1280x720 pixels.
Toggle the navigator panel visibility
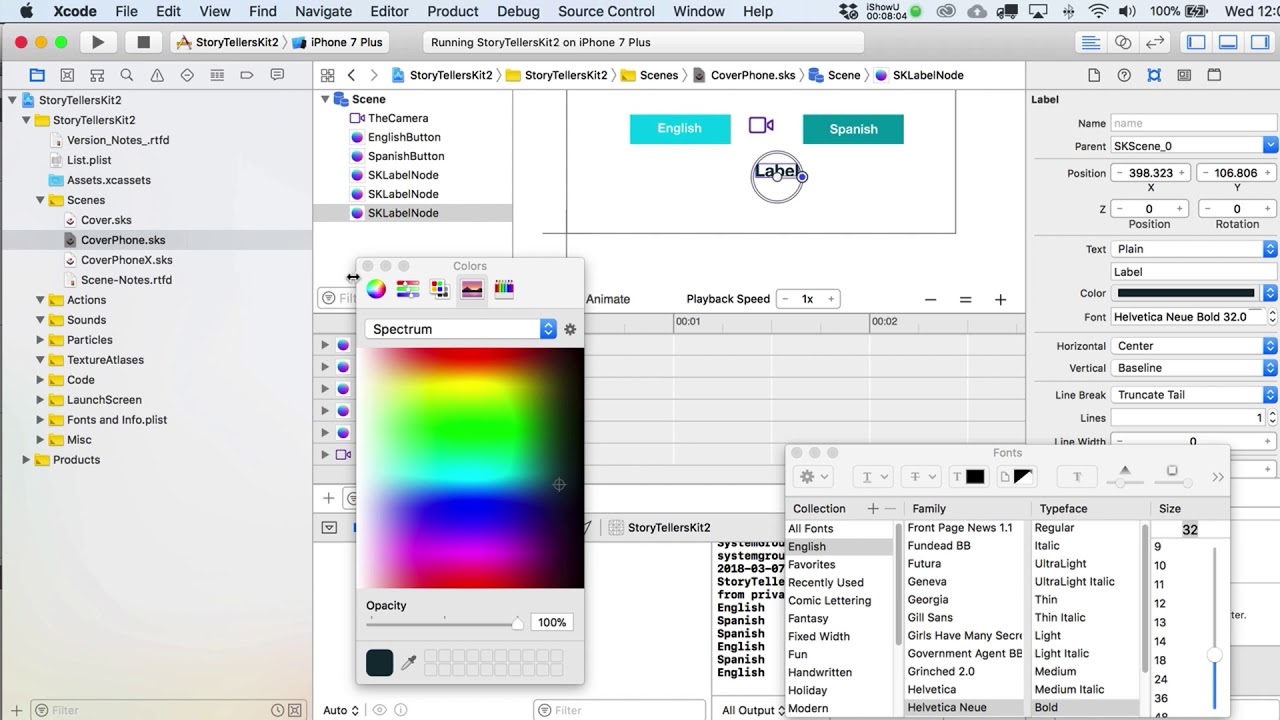click(x=1196, y=42)
